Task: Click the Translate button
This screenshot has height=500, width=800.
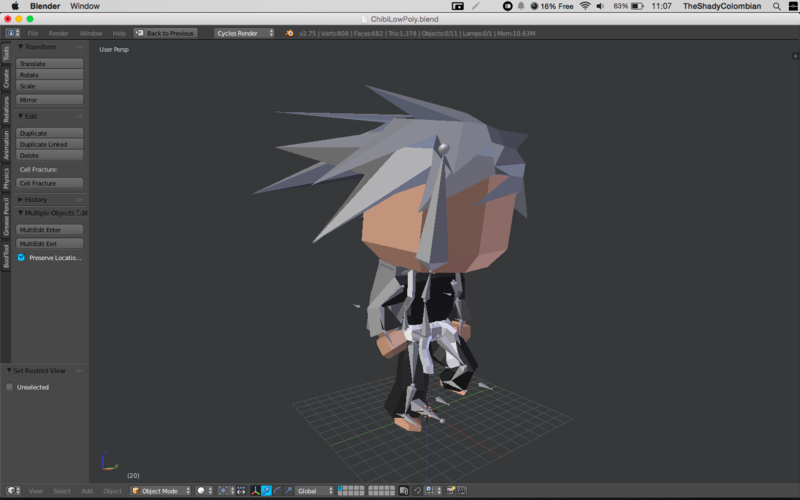Action: (x=49, y=63)
